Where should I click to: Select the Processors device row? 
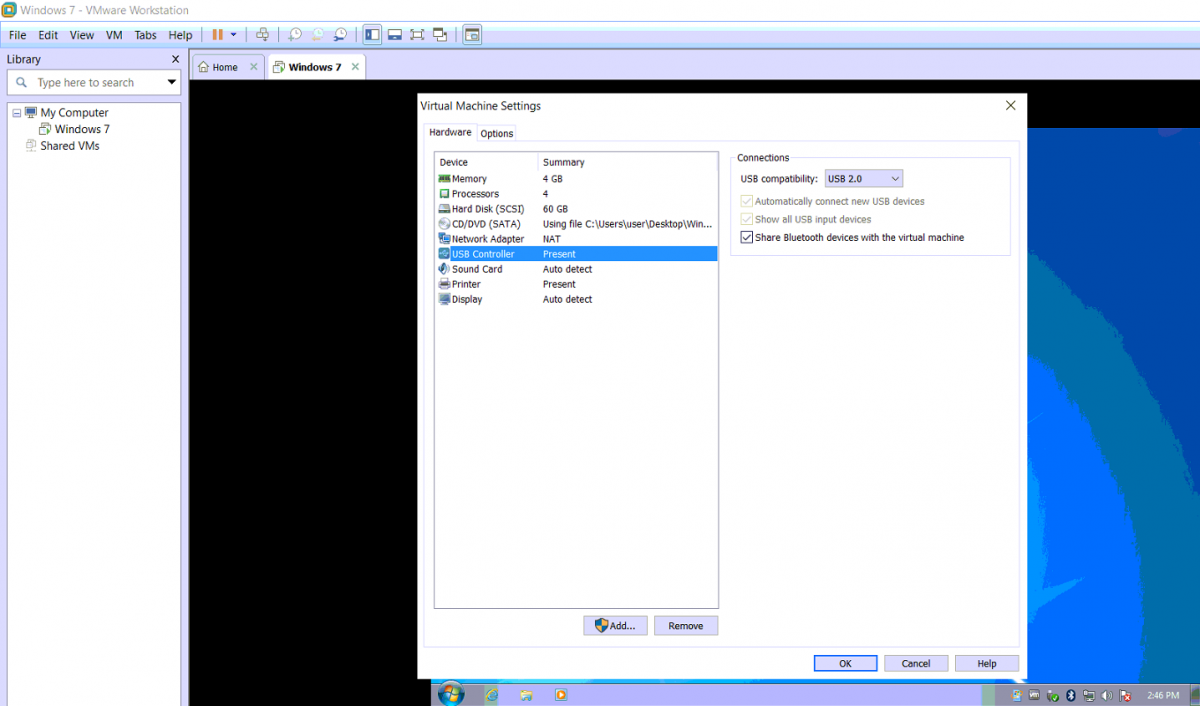click(x=576, y=194)
